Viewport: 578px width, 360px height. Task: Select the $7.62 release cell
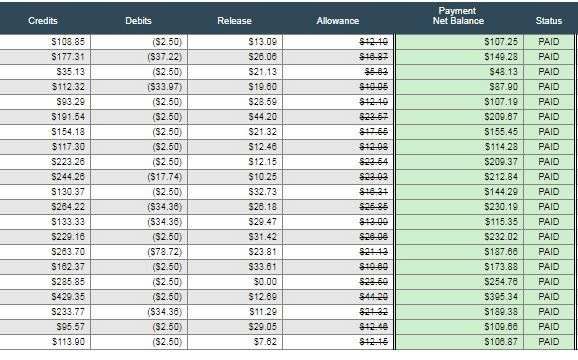point(235,342)
